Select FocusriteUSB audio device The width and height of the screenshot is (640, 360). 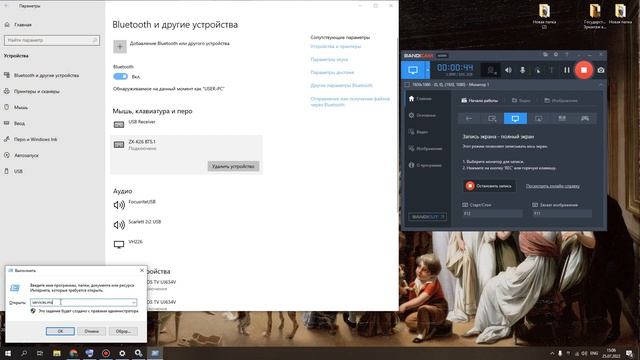[186, 204]
